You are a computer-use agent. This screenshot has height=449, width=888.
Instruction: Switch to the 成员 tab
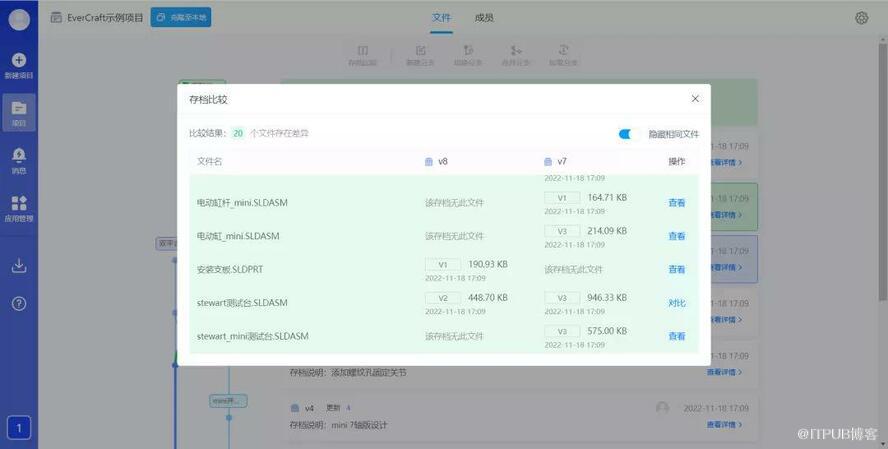[x=484, y=18]
